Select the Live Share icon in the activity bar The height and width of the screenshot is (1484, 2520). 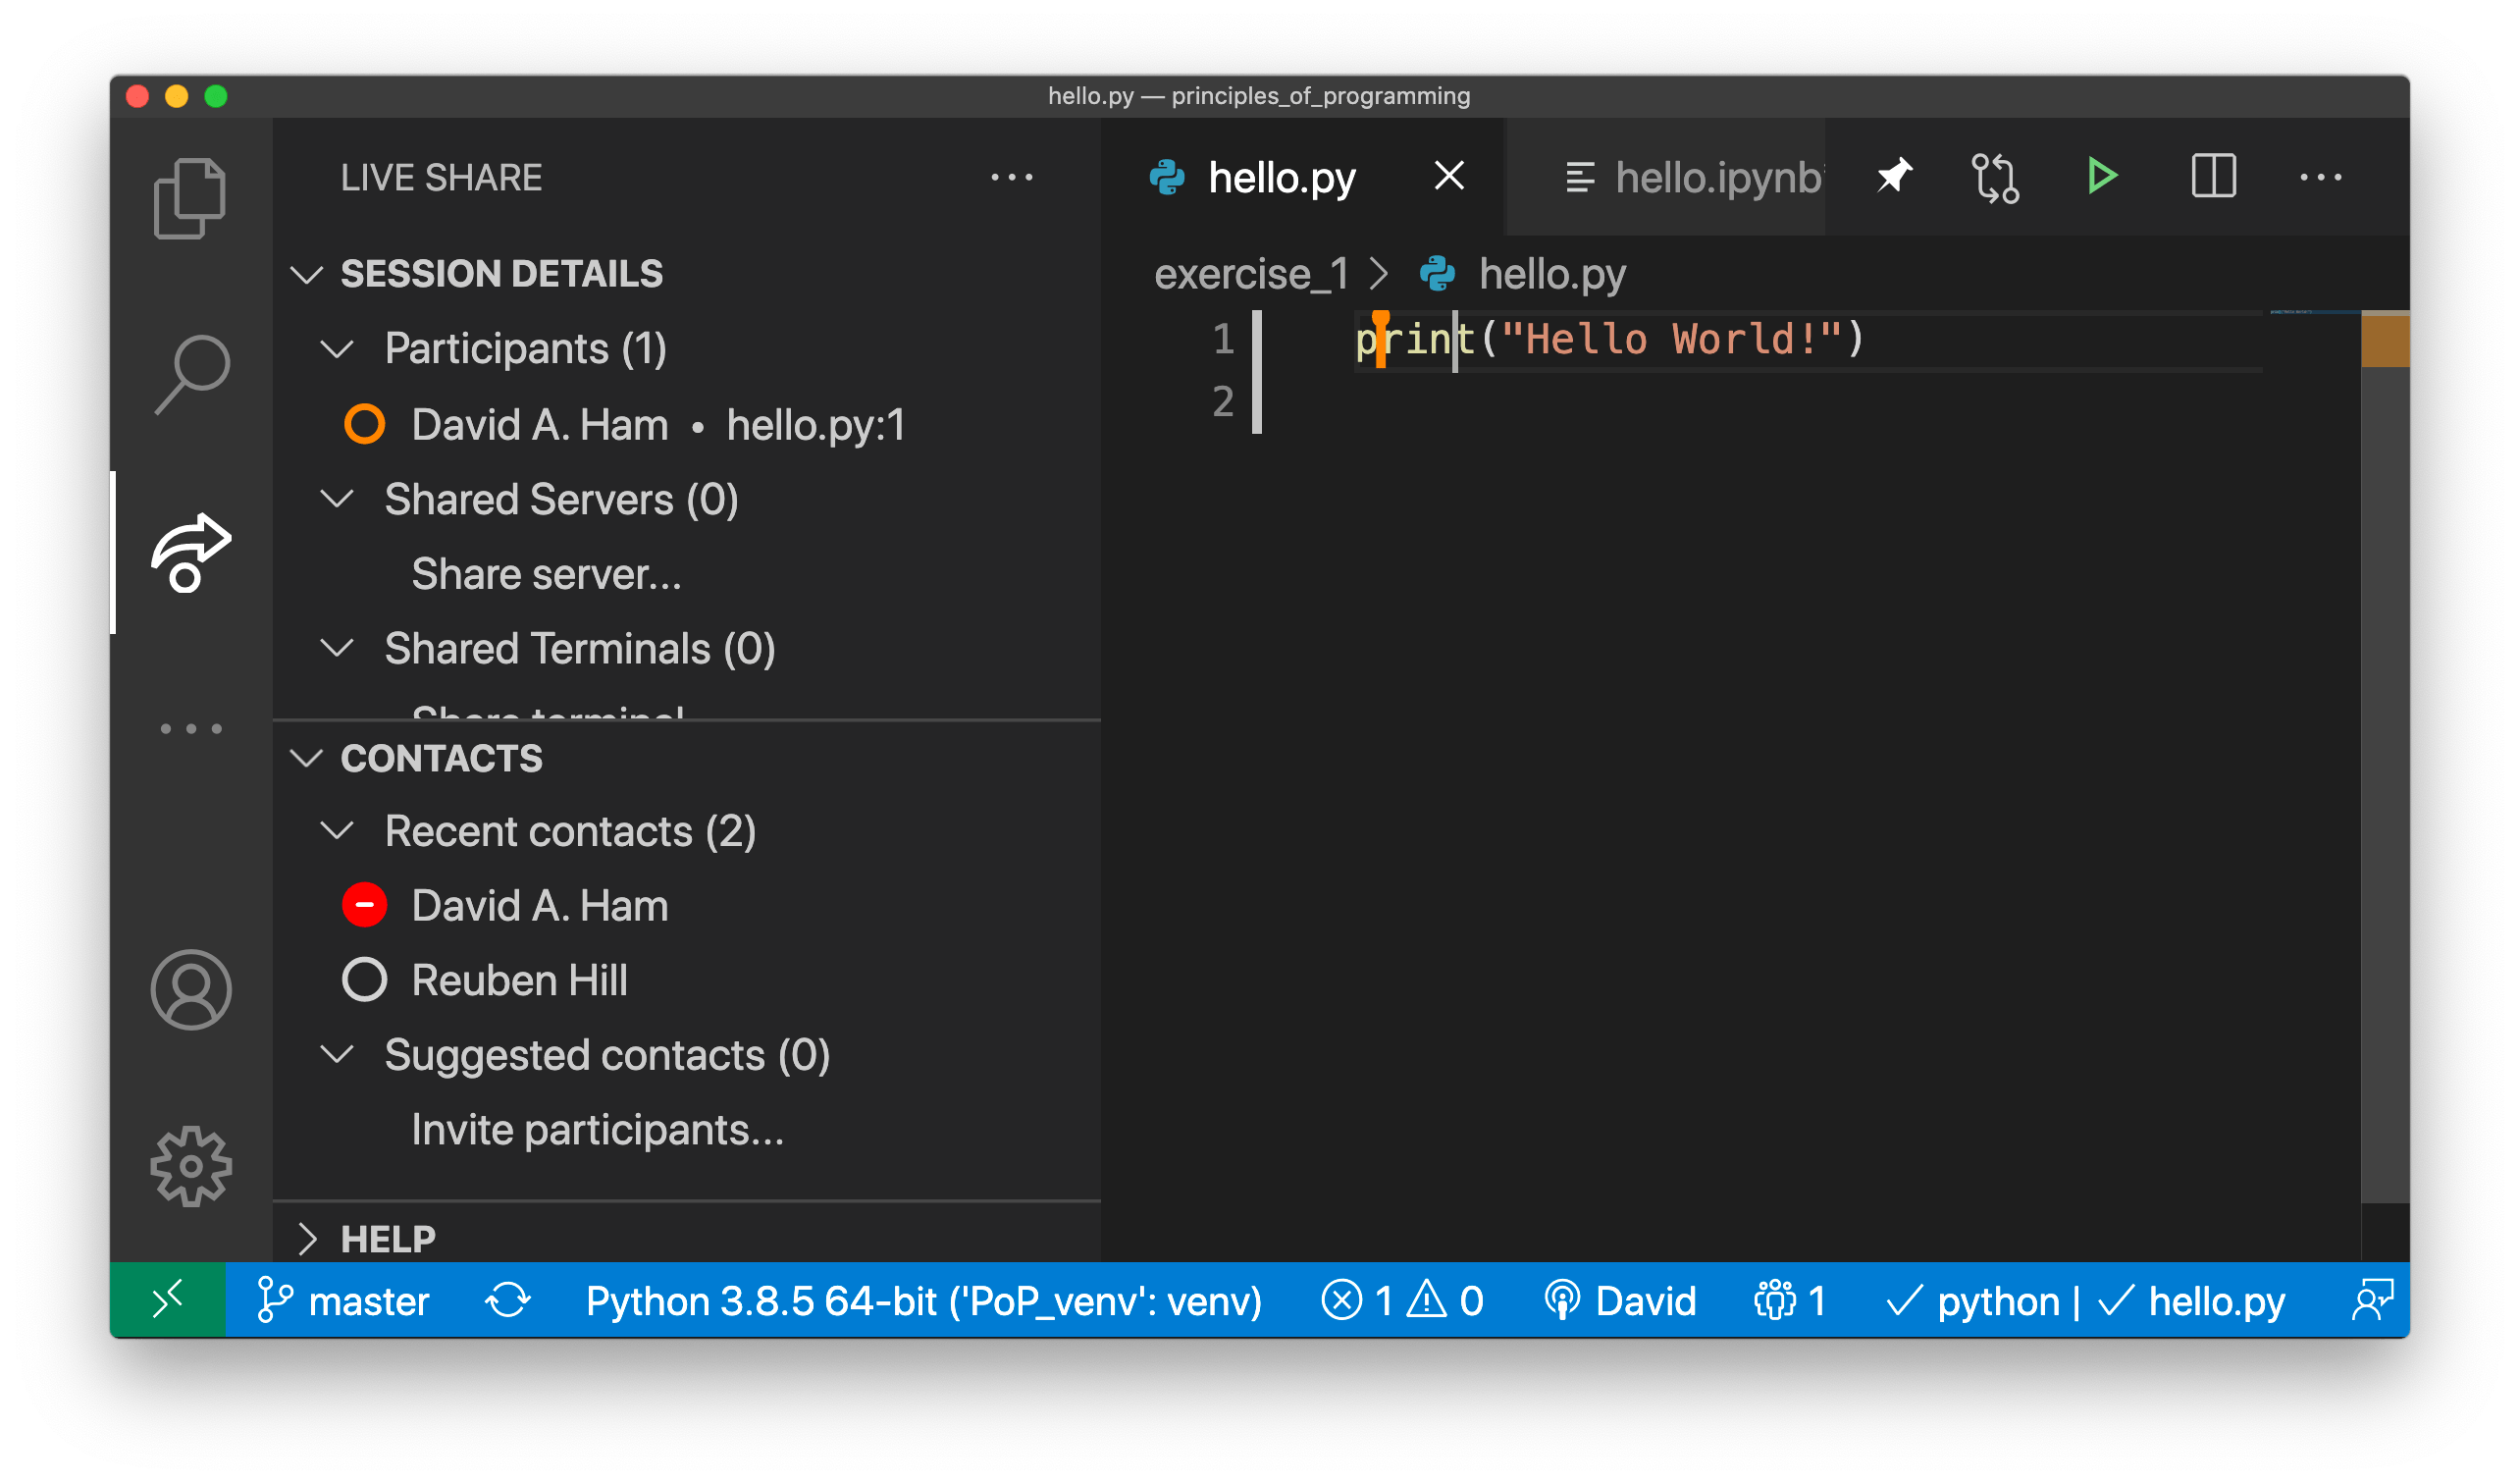click(x=190, y=550)
